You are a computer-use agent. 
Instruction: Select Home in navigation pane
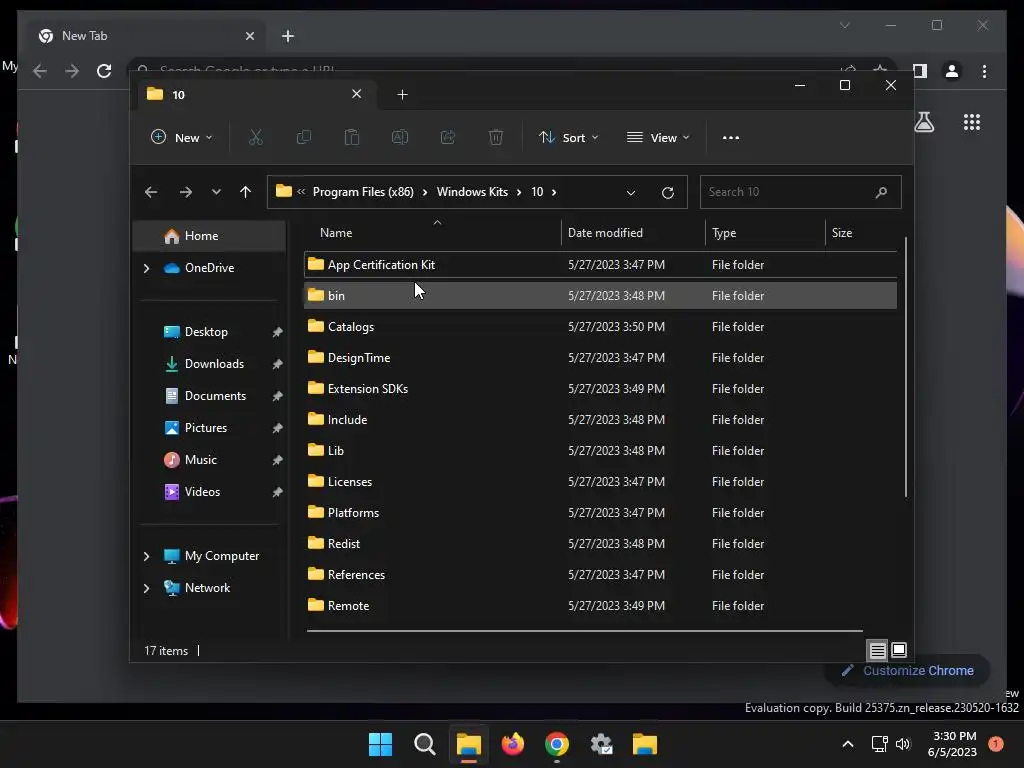pos(209,236)
